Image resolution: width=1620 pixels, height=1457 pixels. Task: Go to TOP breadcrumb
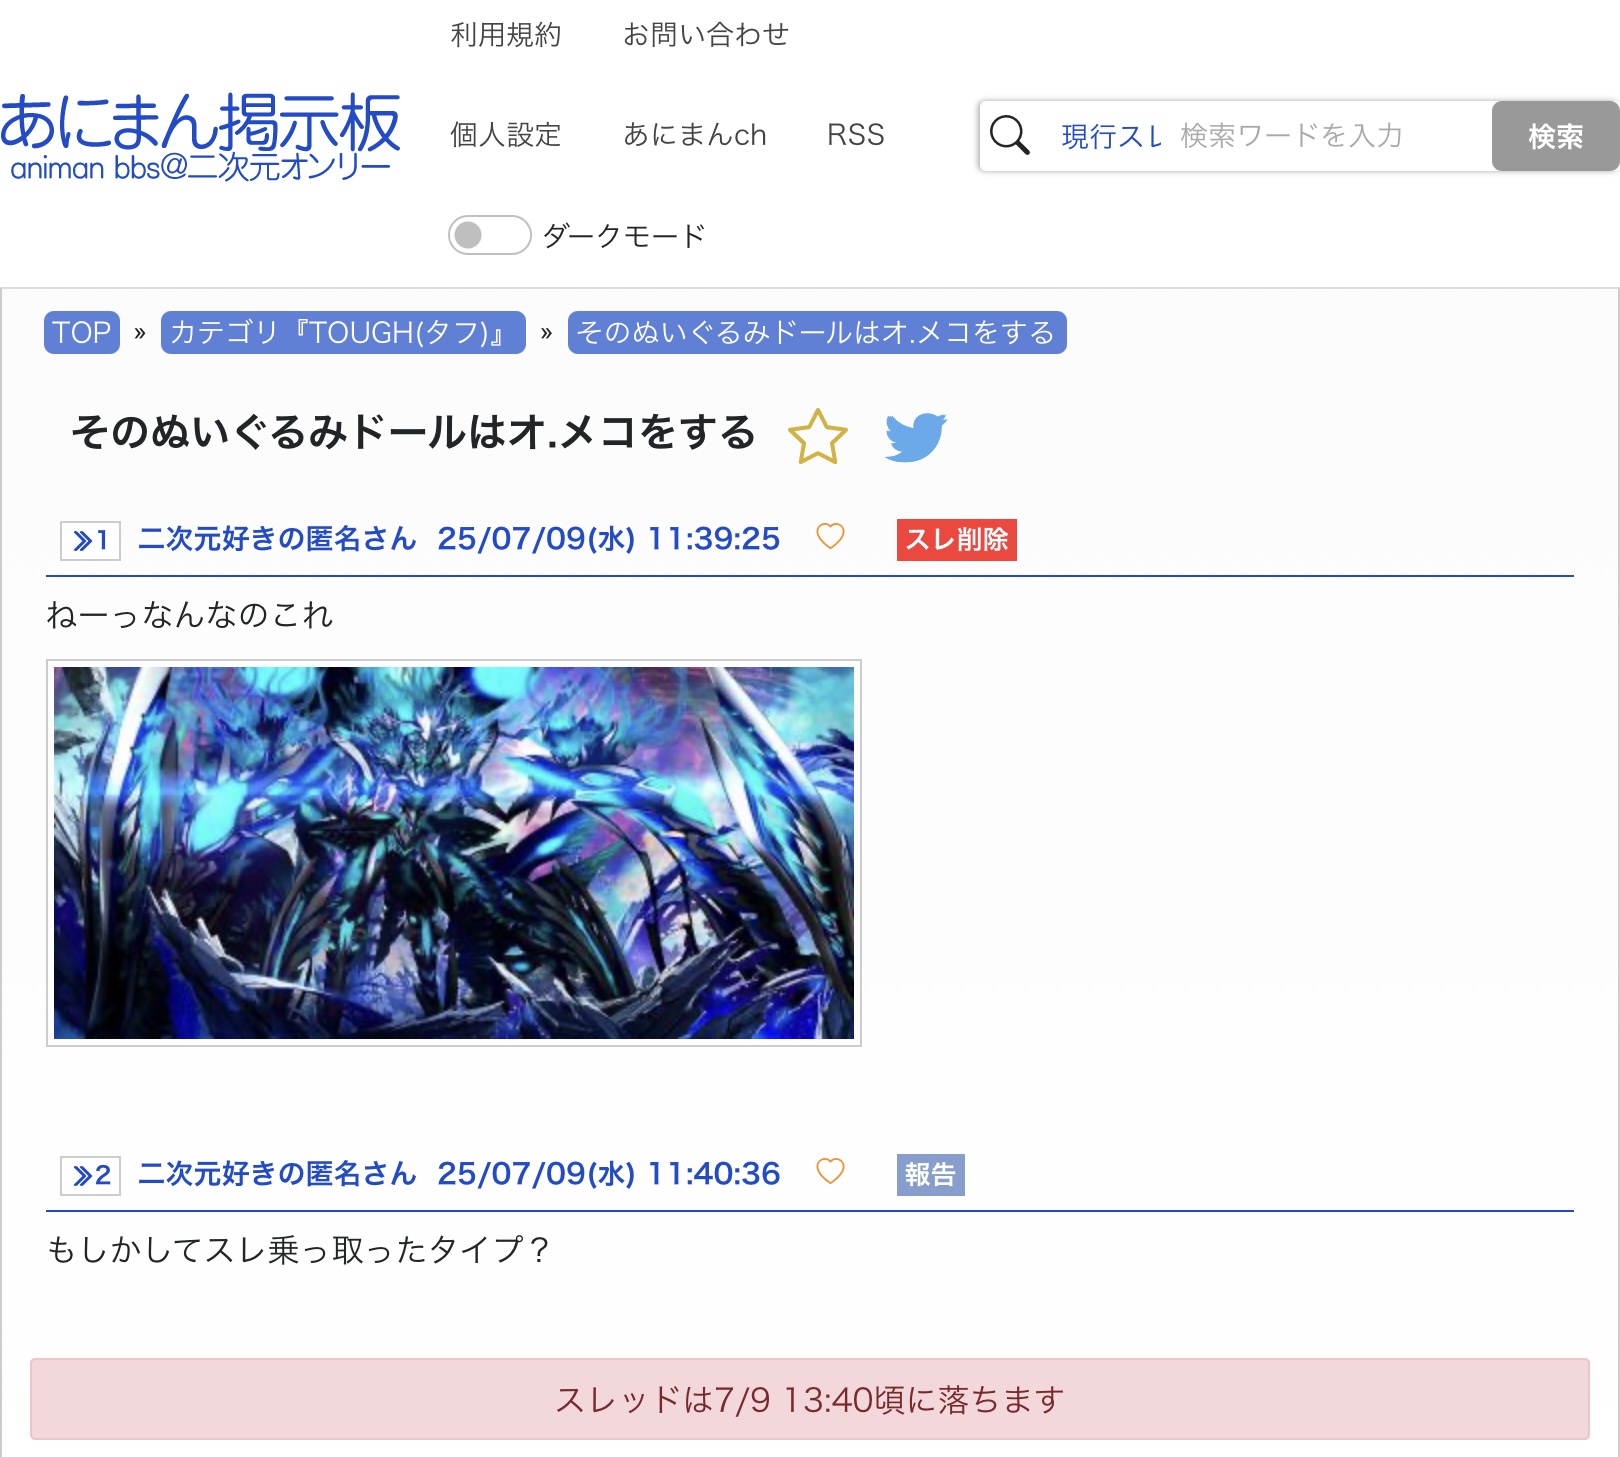[x=82, y=332]
